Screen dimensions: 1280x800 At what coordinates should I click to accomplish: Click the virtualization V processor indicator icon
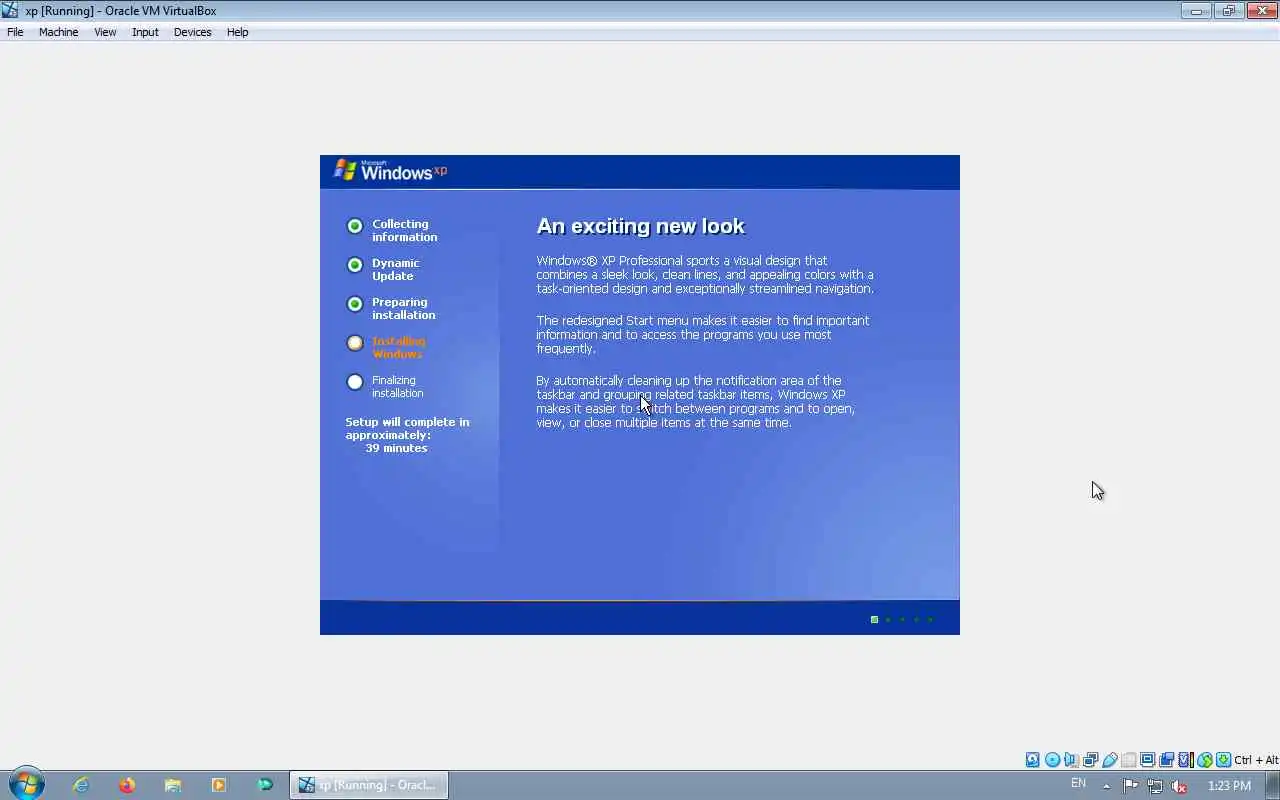click(1185, 760)
